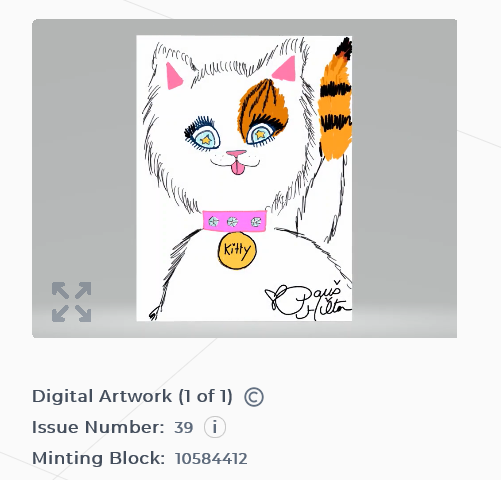
Task: Select the issue number value 39
Action: tap(184, 428)
